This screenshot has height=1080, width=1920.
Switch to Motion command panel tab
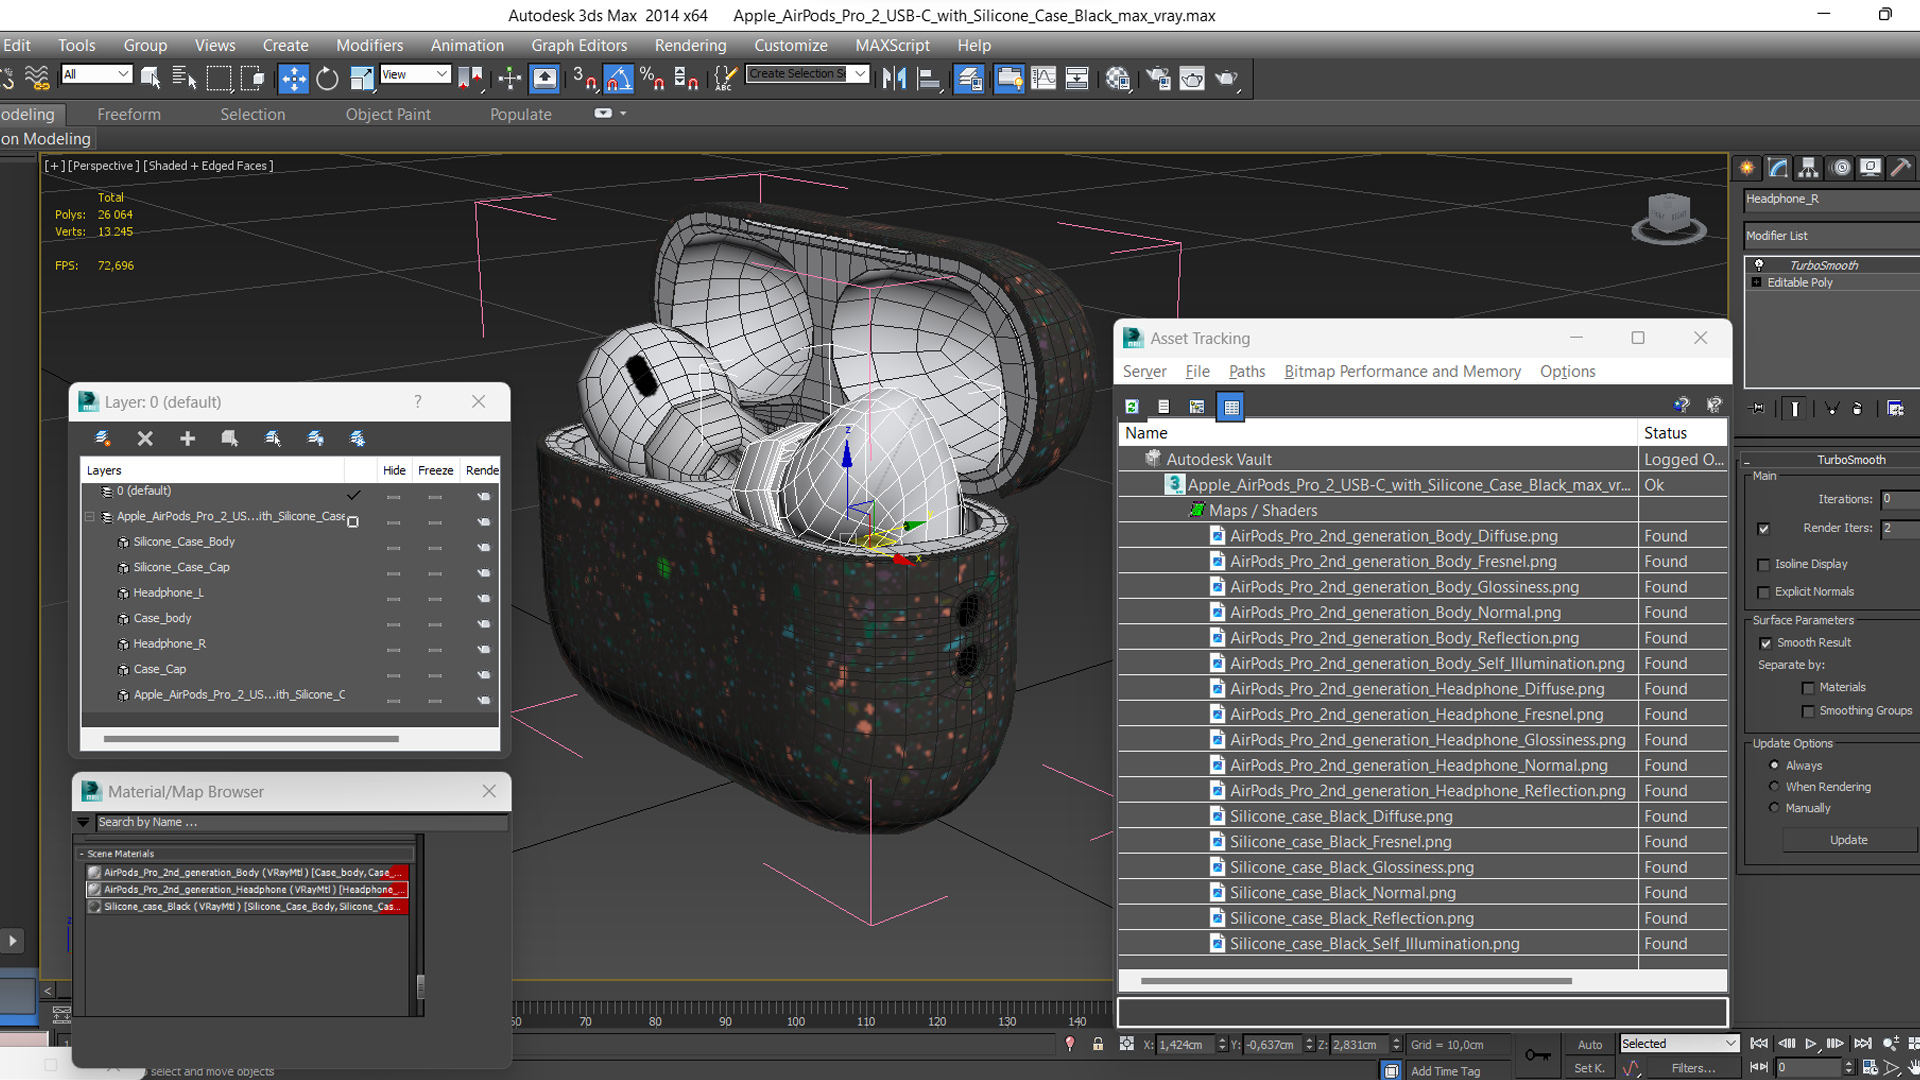coord(1840,167)
